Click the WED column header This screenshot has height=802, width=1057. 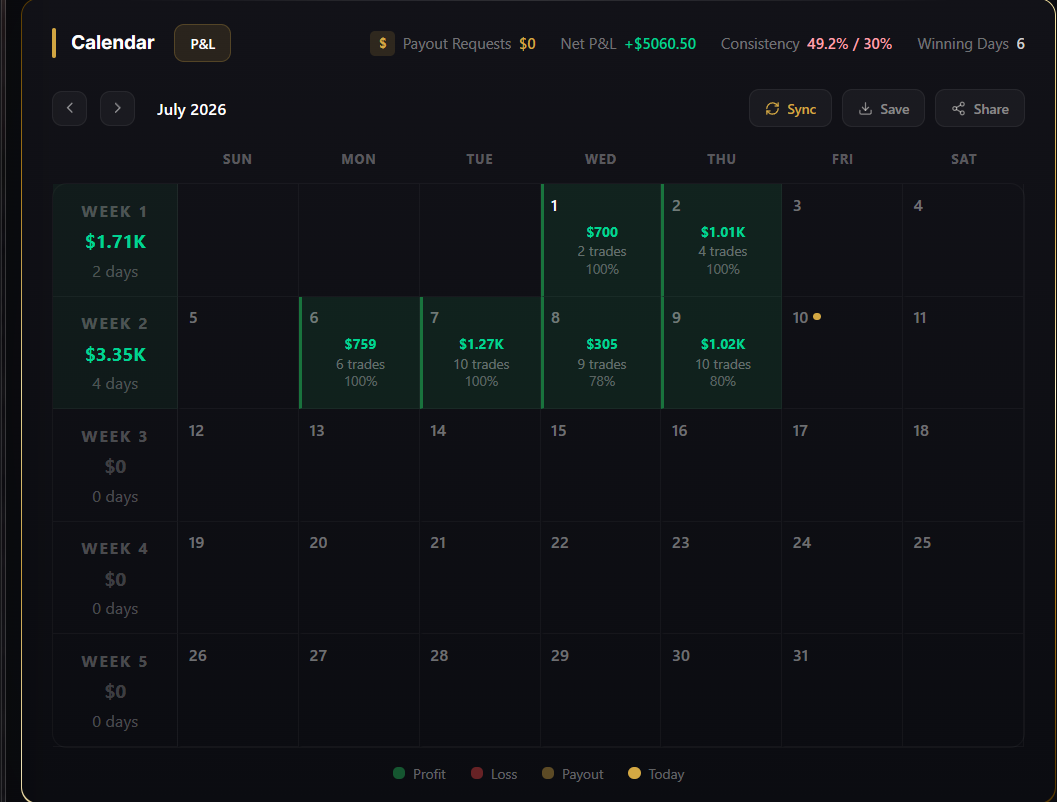pos(601,159)
